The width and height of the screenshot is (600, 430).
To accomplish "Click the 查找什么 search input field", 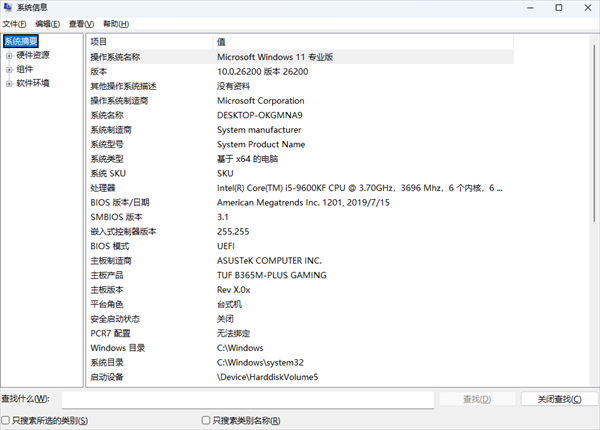I will tap(248, 399).
